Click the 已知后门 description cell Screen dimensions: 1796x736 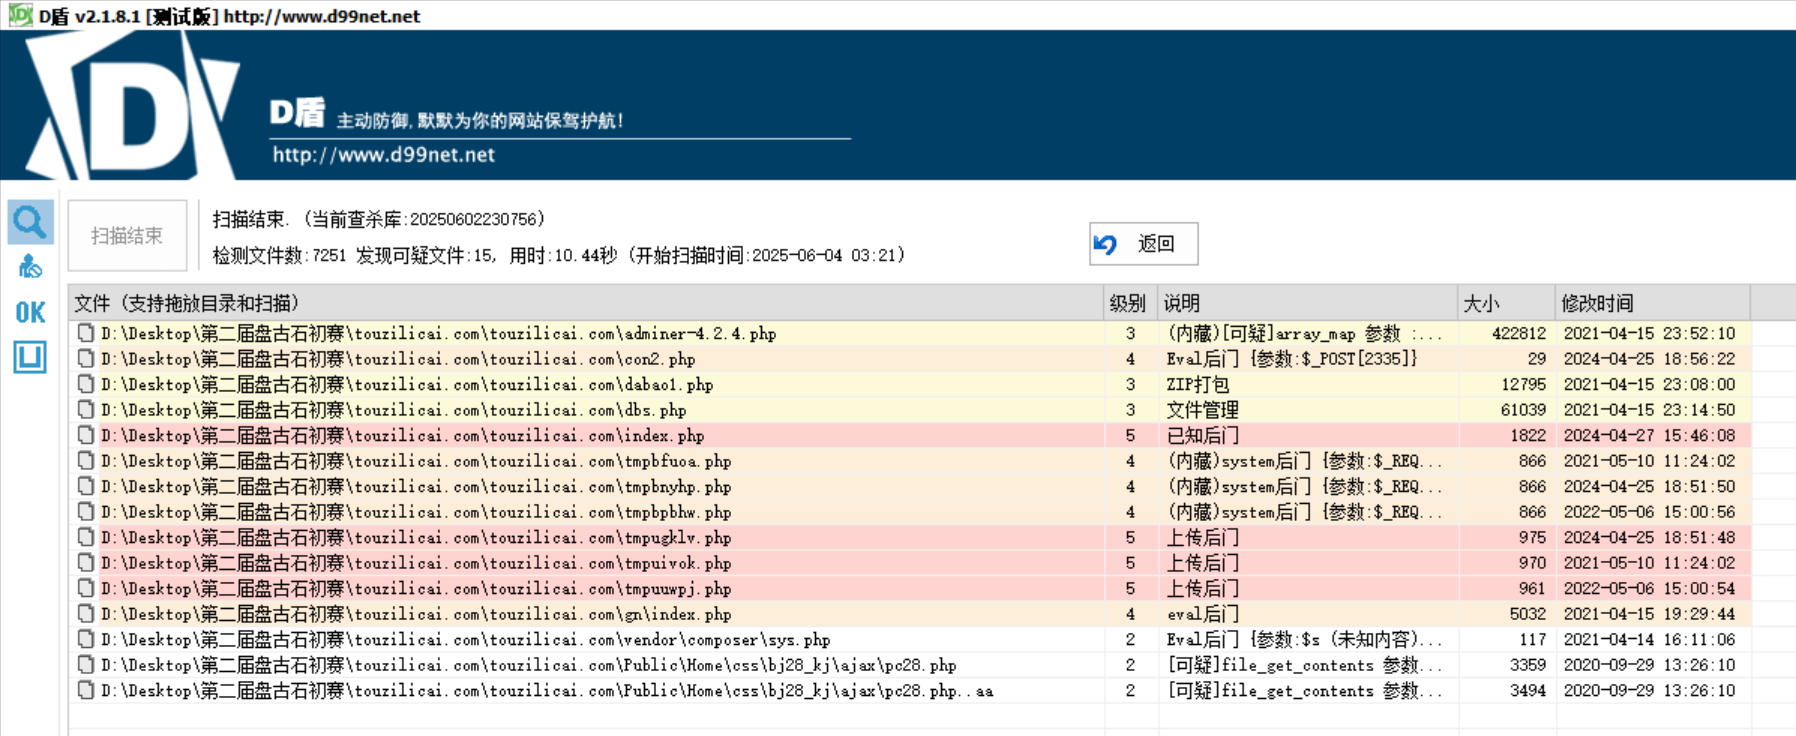1202,435
